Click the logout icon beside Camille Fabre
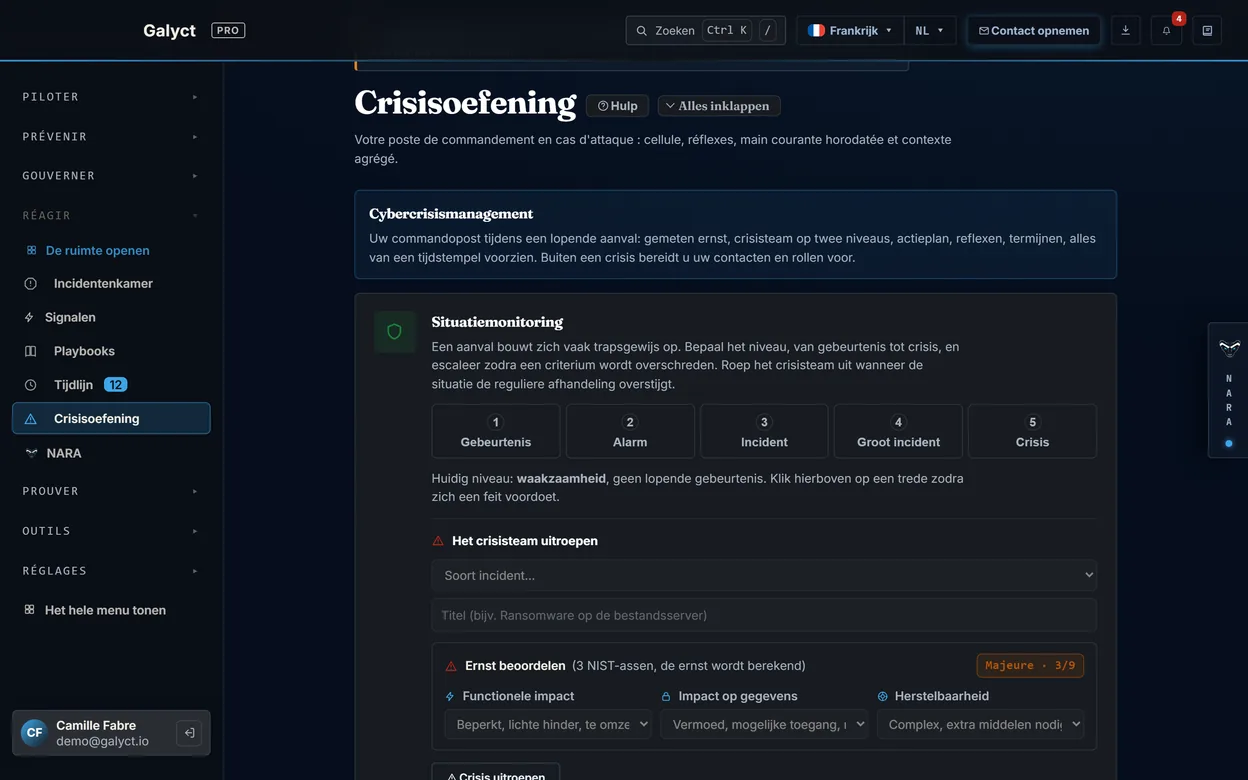Viewport: 1248px width, 780px height. click(x=188, y=733)
